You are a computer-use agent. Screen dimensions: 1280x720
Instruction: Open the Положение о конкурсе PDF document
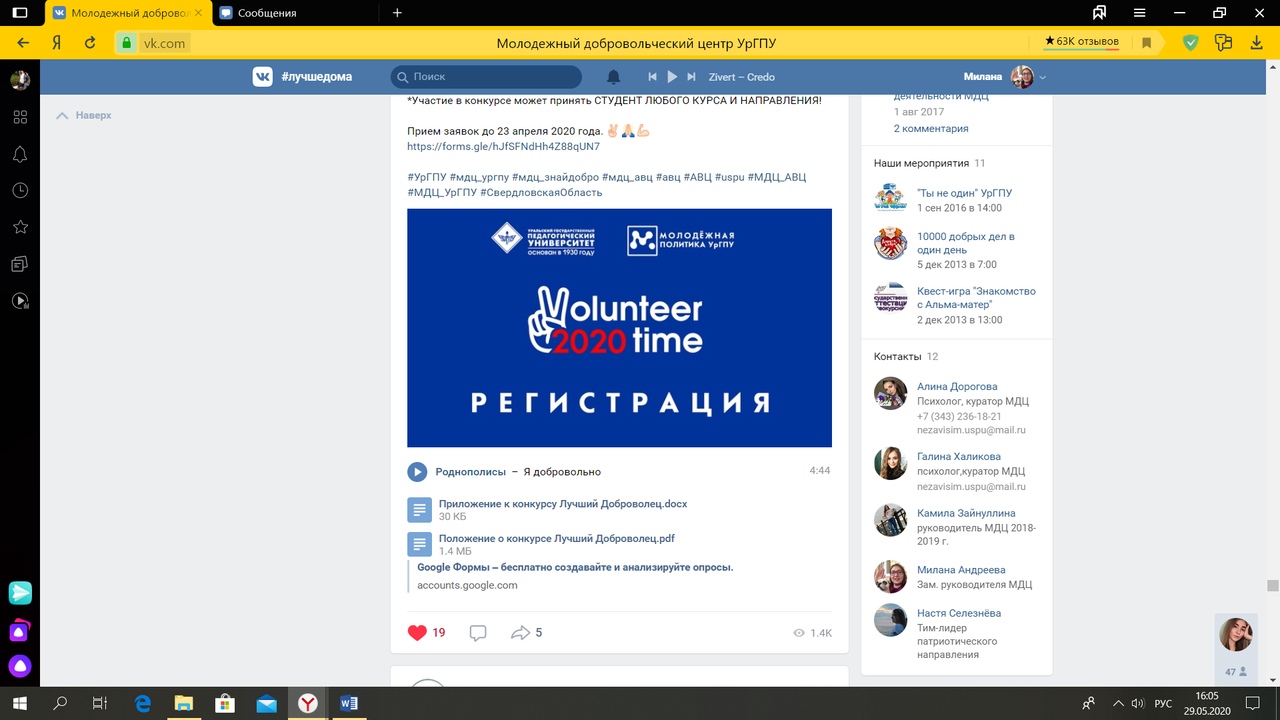point(556,538)
